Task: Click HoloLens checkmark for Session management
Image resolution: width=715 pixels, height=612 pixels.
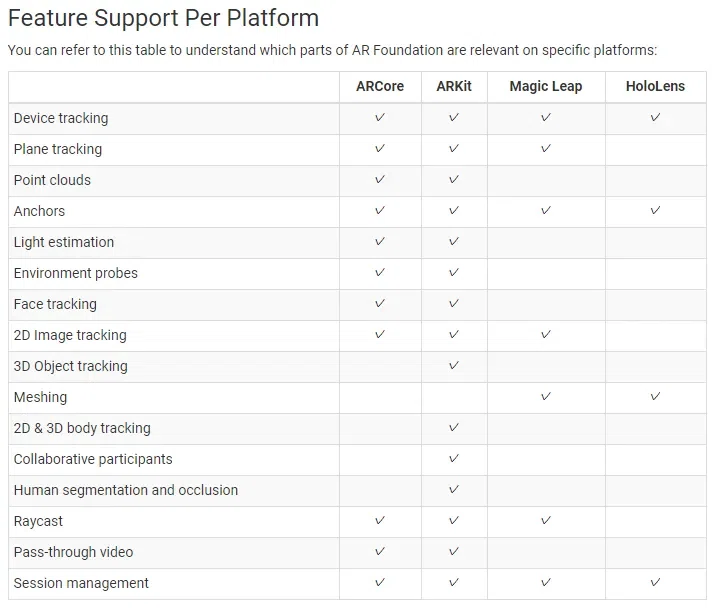Action: coord(655,583)
